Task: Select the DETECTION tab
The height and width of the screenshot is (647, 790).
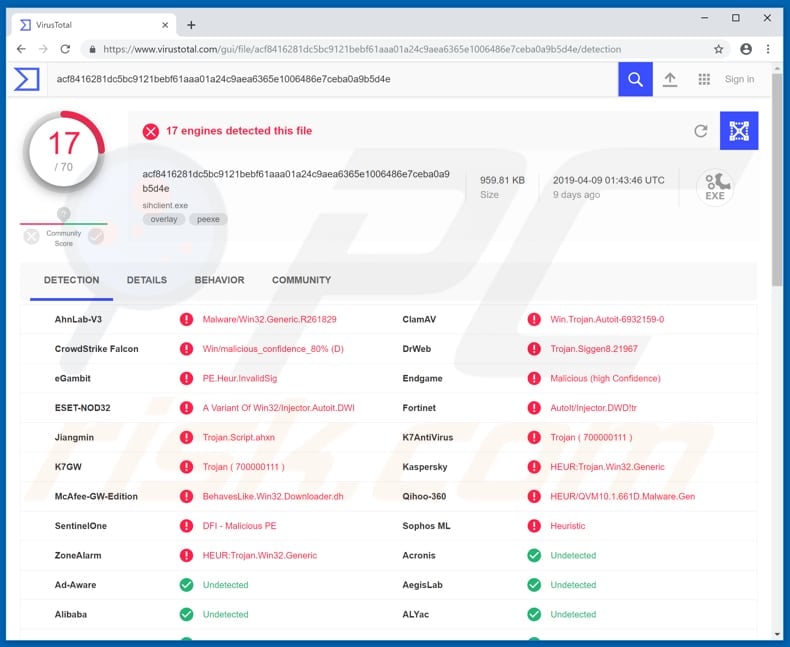Action: click(72, 280)
